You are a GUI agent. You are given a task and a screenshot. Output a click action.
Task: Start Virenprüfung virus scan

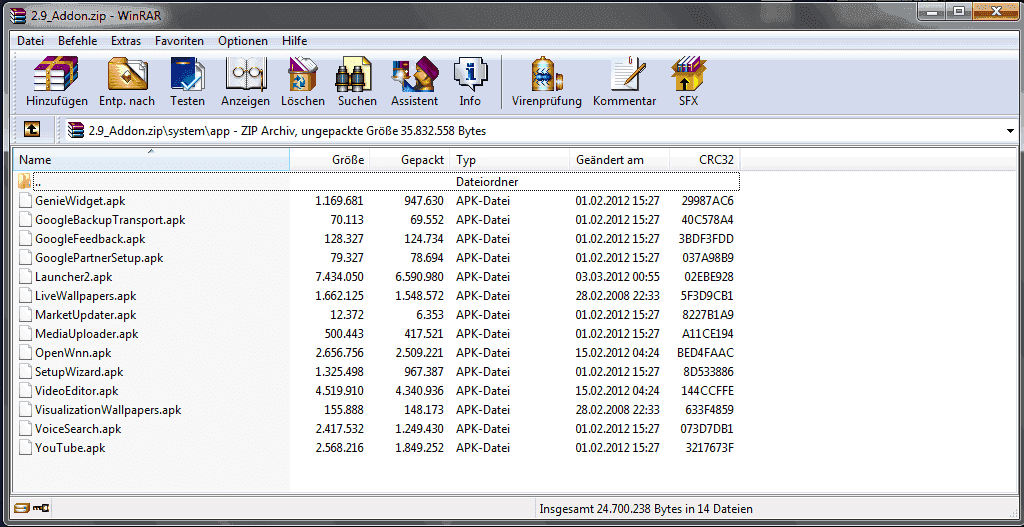pos(547,82)
